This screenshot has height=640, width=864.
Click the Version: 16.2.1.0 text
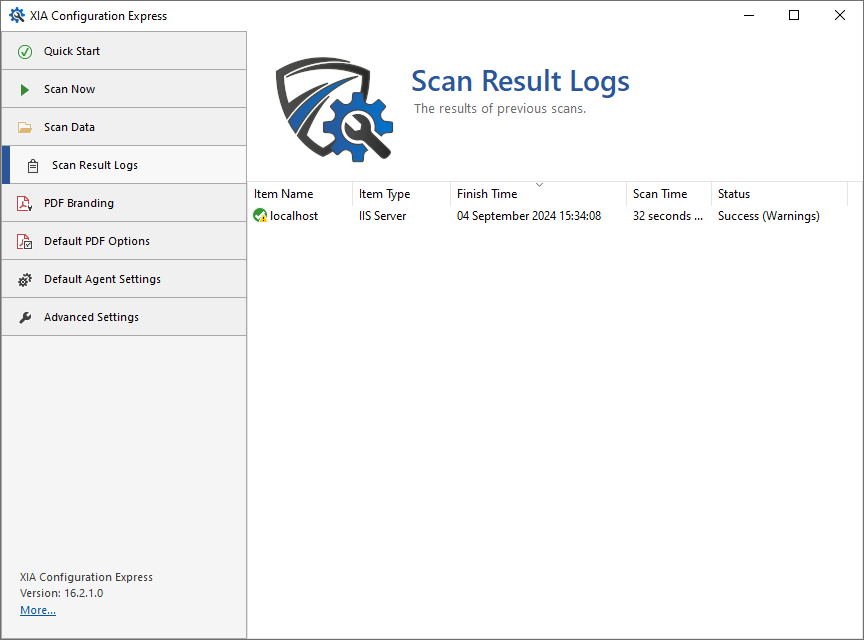tap(61, 593)
